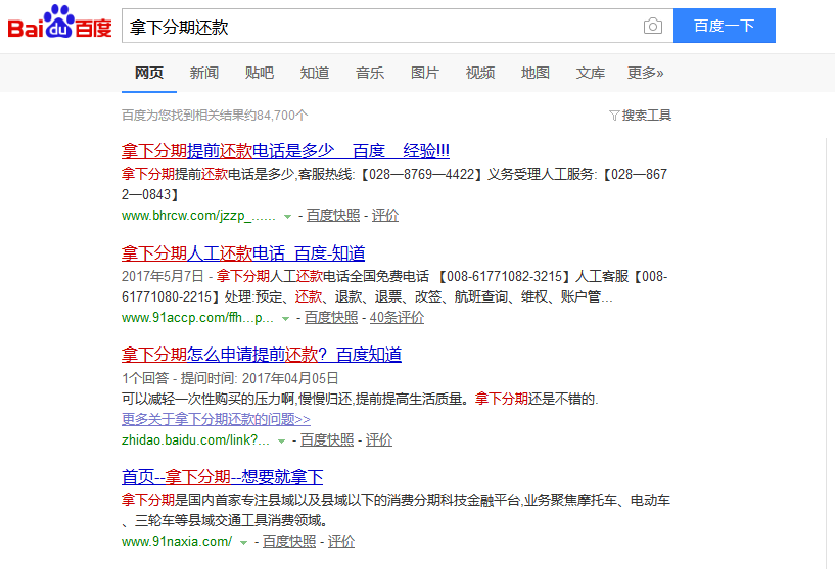Select the 网页 tab
This screenshot has width=835, height=569.
coord(149,72)
